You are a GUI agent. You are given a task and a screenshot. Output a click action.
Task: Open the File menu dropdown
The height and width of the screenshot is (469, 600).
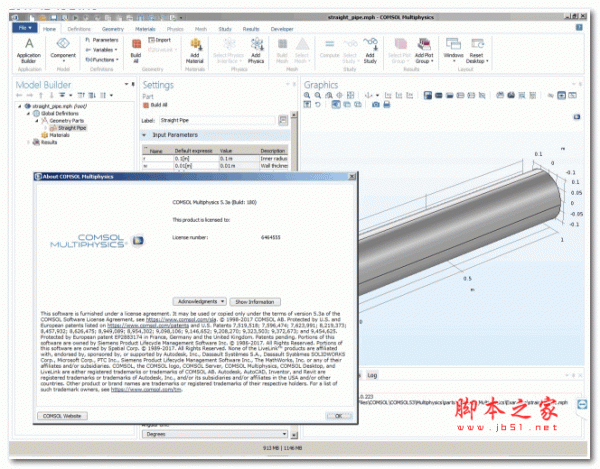coord(25,28)
